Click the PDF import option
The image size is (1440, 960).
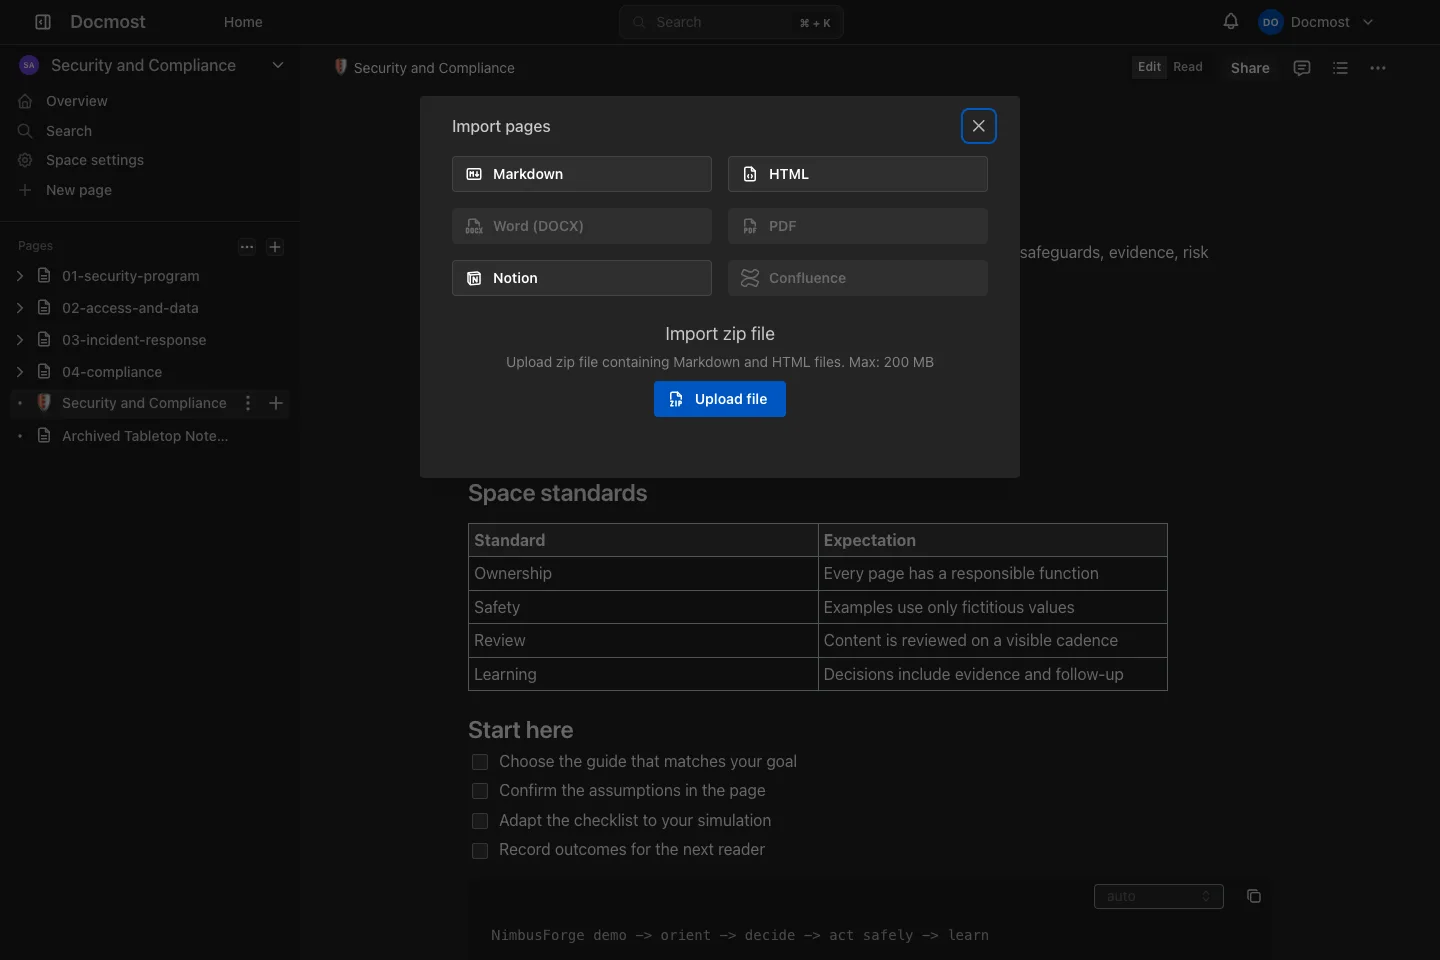click(x=858, y=226)
